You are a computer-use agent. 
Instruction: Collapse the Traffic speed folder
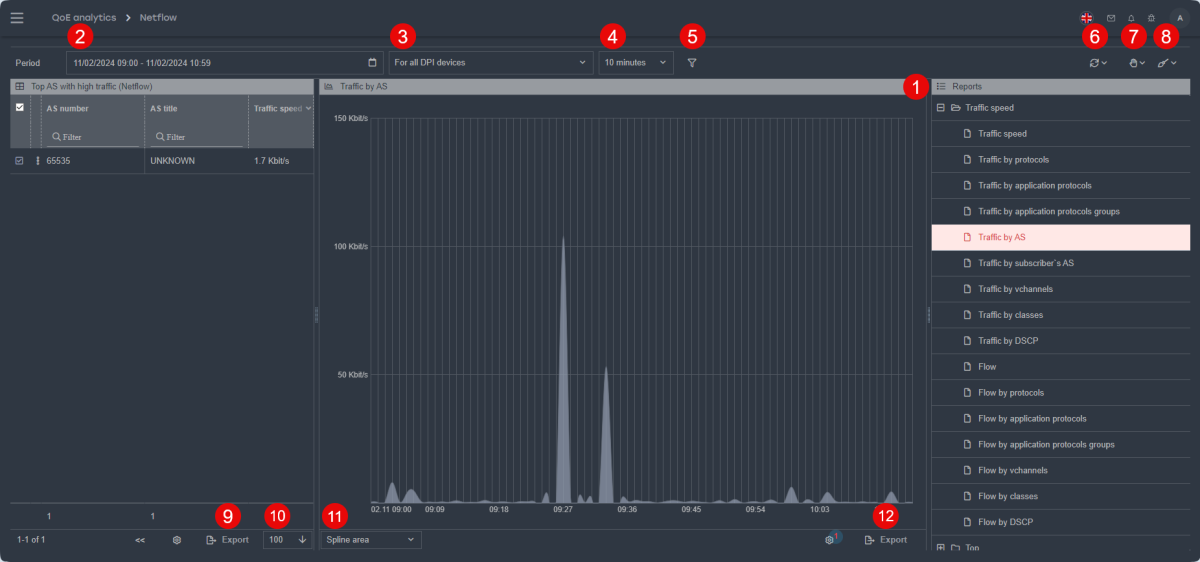click(x=941, y=107)
